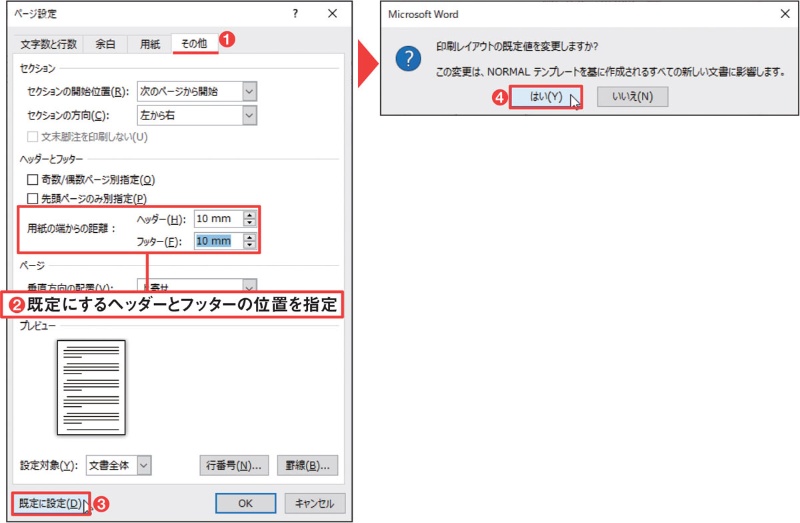
Task: Click the 既定に設定 button
Action: [x=50, y=503]
